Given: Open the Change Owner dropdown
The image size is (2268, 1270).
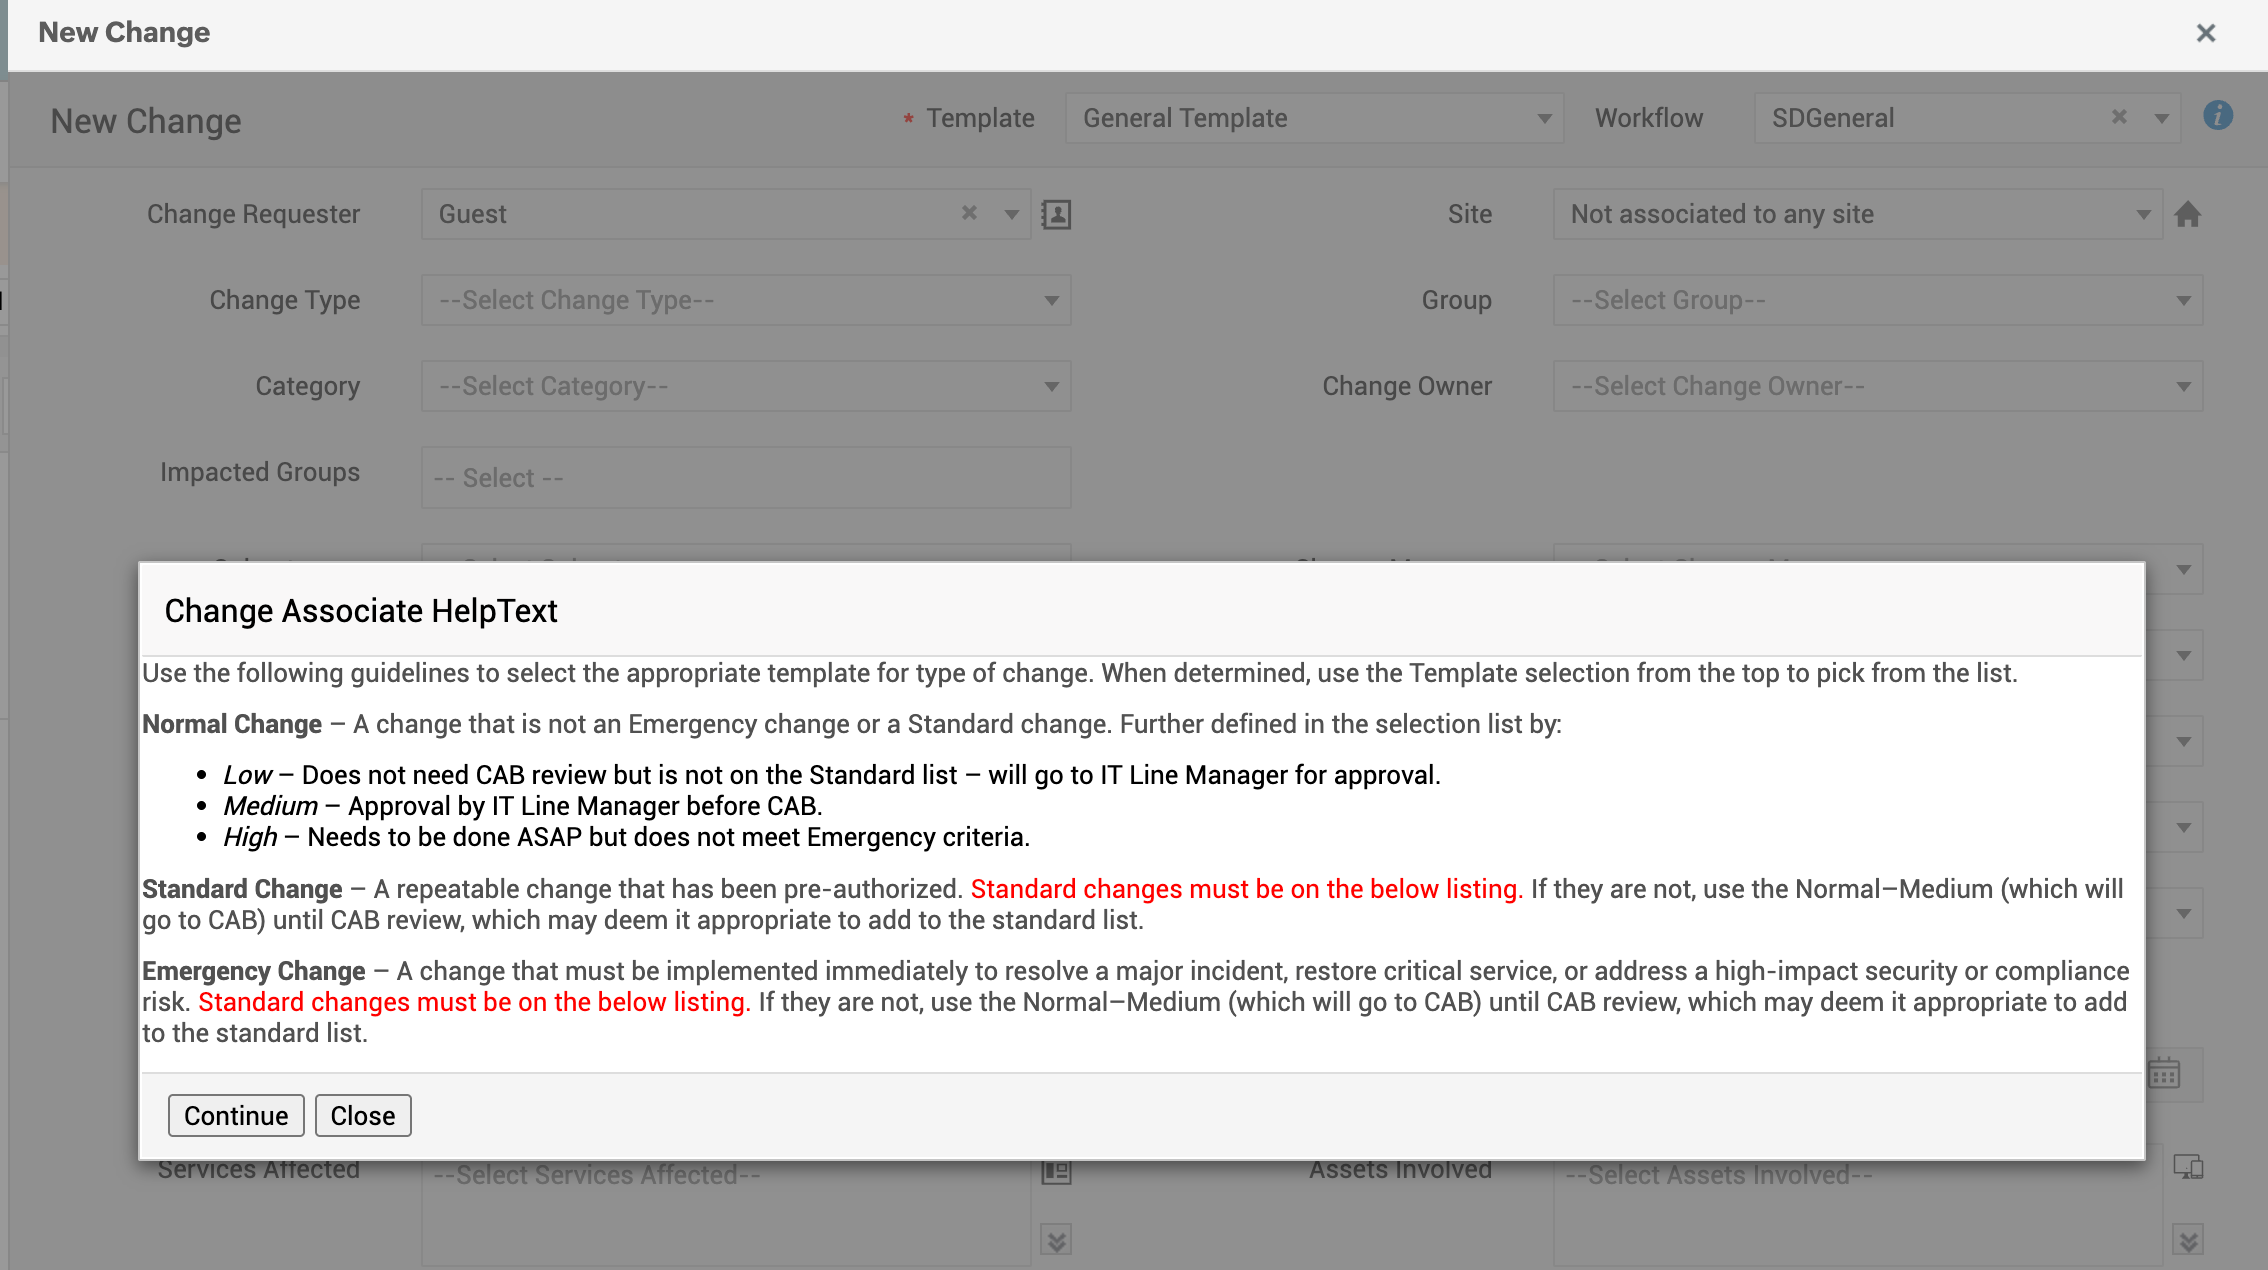Looking at the screenshot, I should [x=1877, y=386].
